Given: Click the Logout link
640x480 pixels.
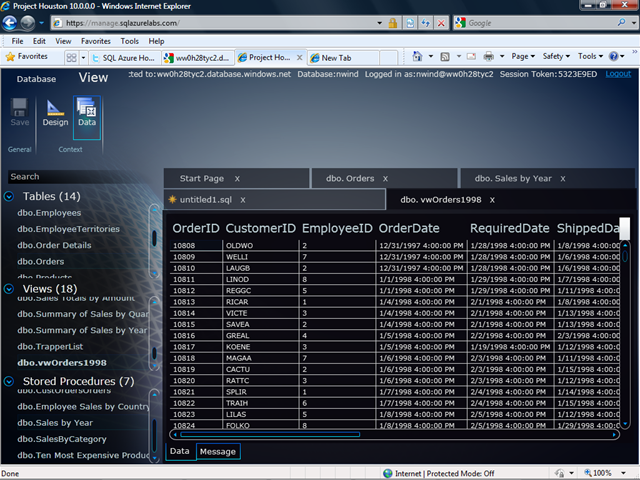Looking at the screenshot, I should [x=617, y=74].
